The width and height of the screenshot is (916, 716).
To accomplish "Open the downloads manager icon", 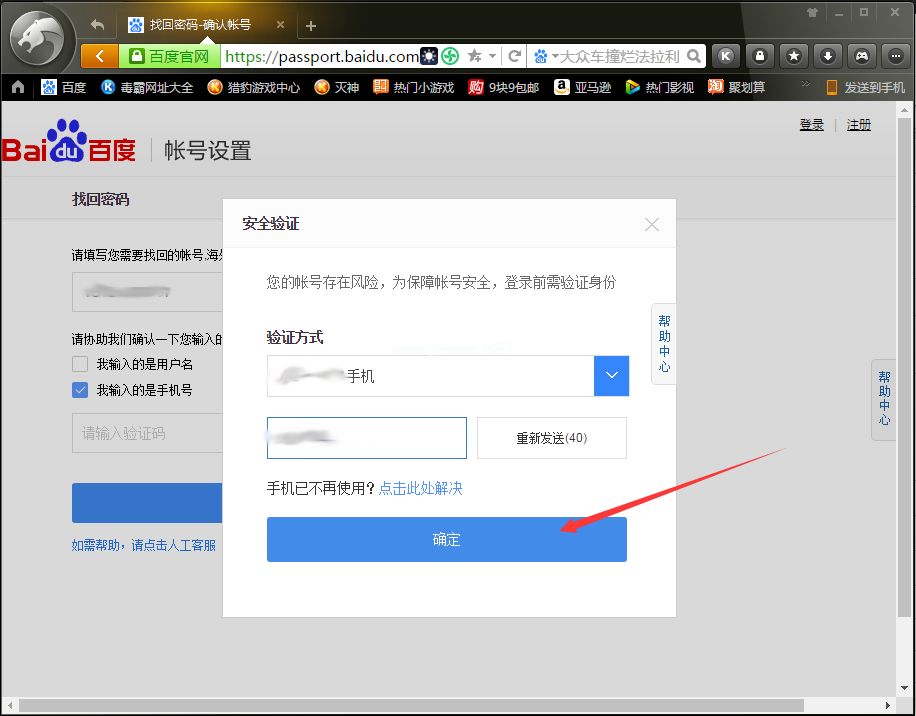I will (x=828, y=56).
